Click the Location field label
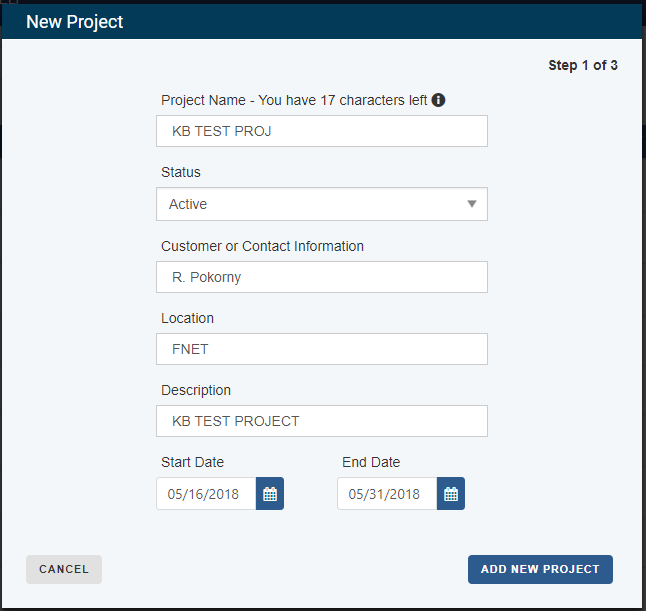This screenshot has height=611, width=646. [x=187, y=318]
